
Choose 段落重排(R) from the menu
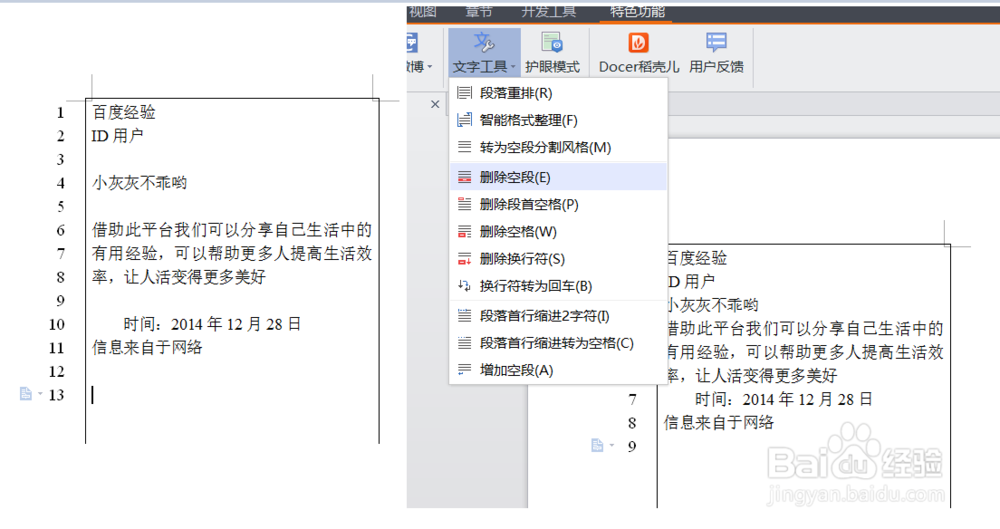pyautogui.click(x=558, y=93)
